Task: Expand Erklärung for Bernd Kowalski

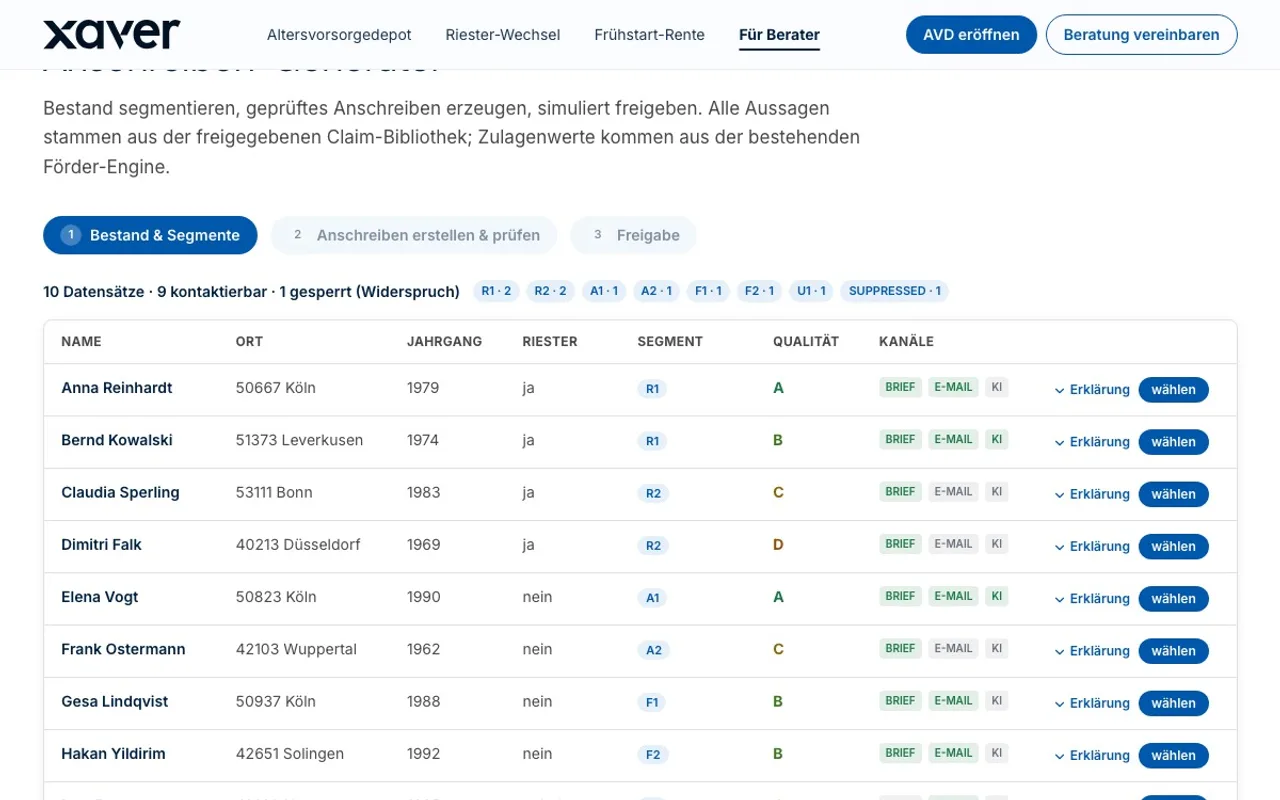Action: 1092,442
